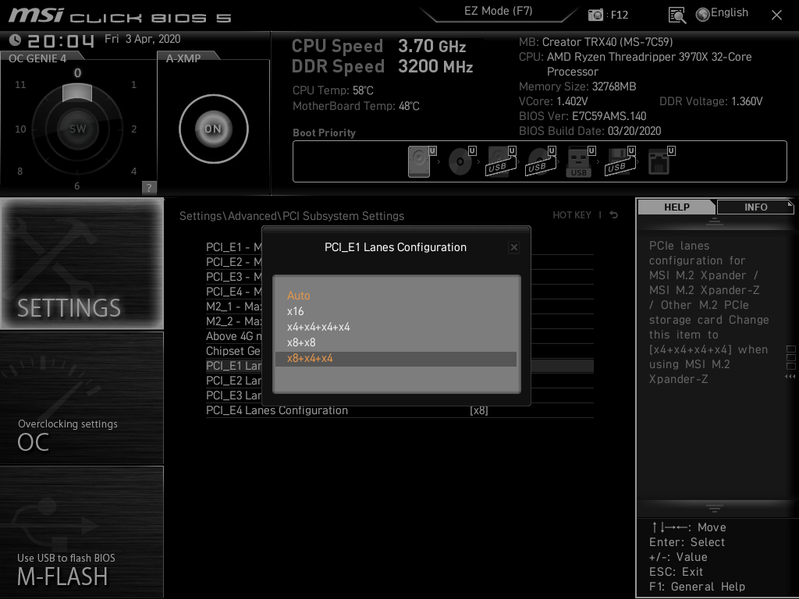The height and width of the screenshot is (599, 799).
Task: Select the PCI_E1 - Max speed row
Action: (x=233, y=247)
